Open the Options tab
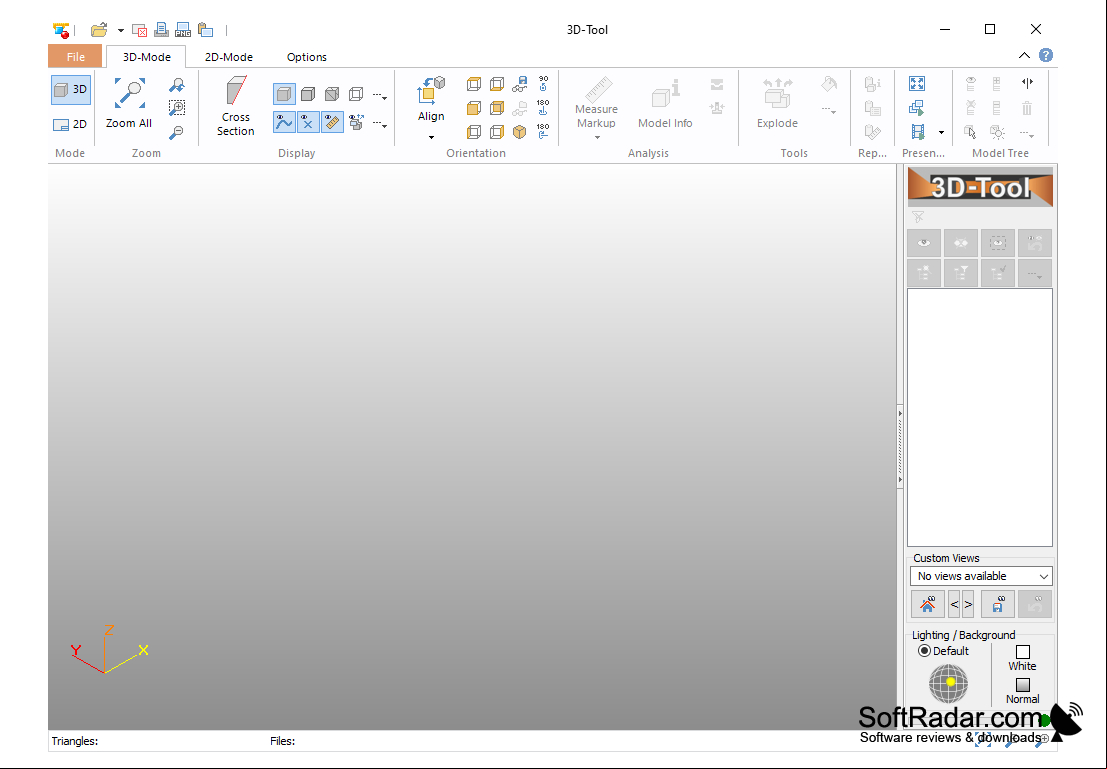The image size is (1107, 769). pyautogui.click(x=306, y=56)
